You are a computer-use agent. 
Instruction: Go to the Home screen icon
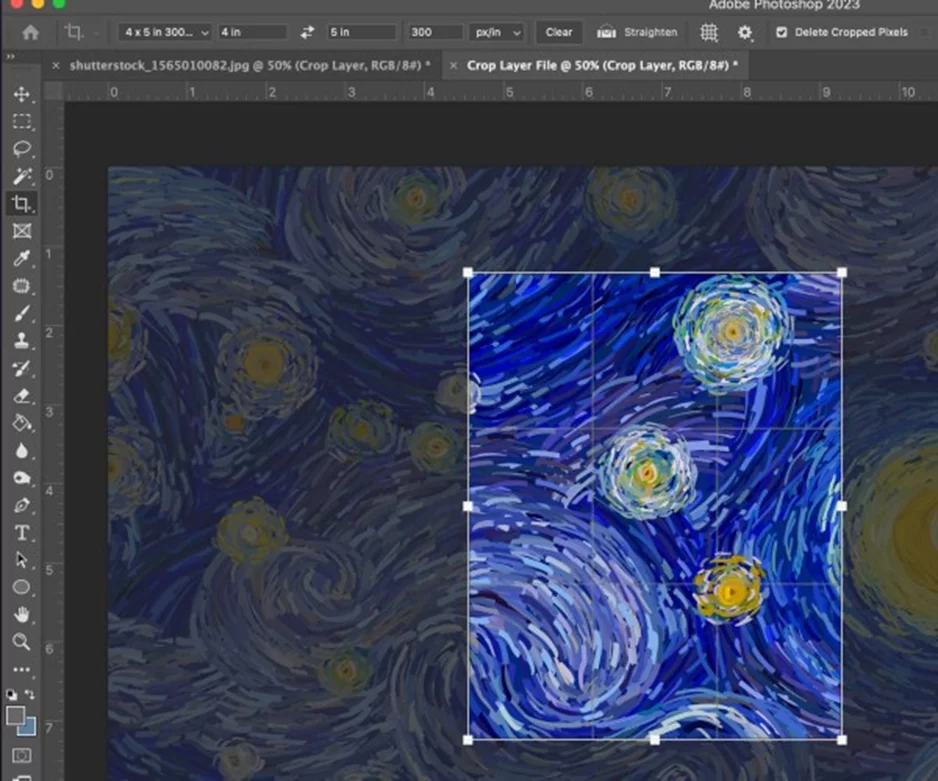point(30,32)
